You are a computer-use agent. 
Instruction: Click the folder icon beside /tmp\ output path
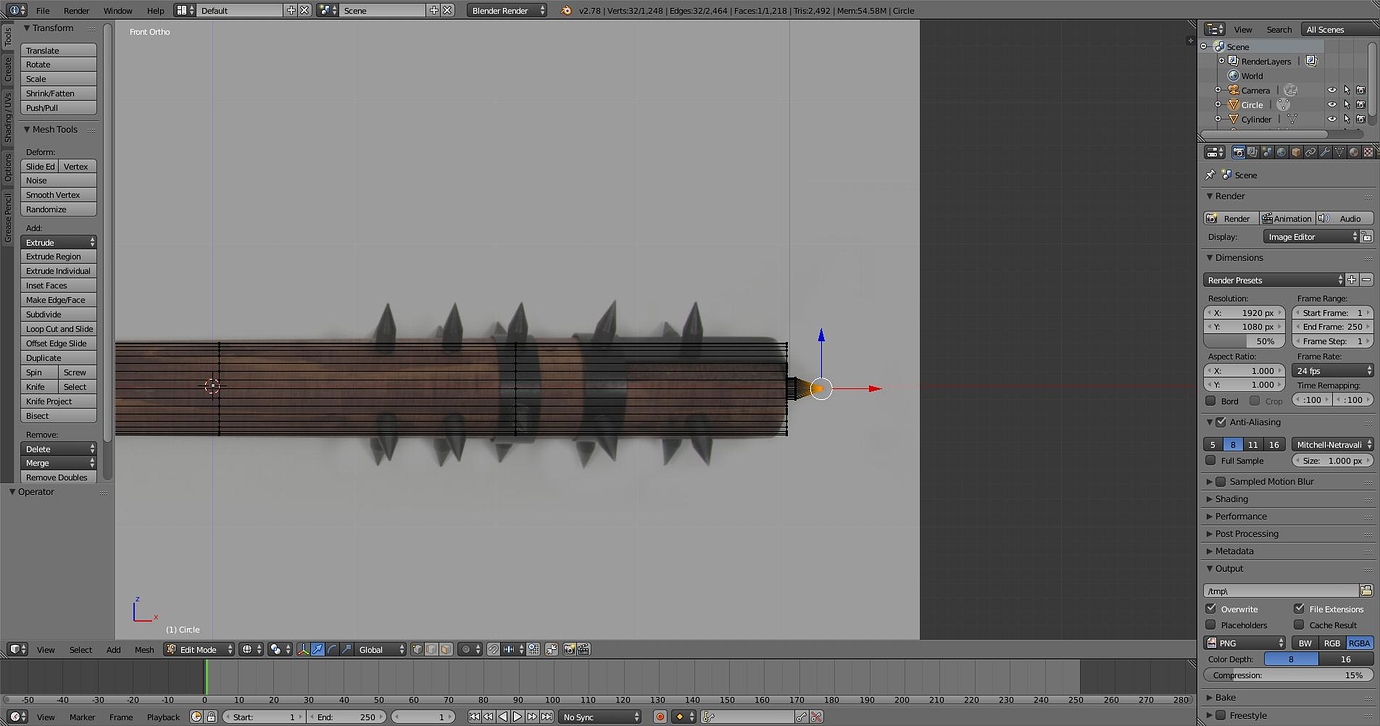1366,591
